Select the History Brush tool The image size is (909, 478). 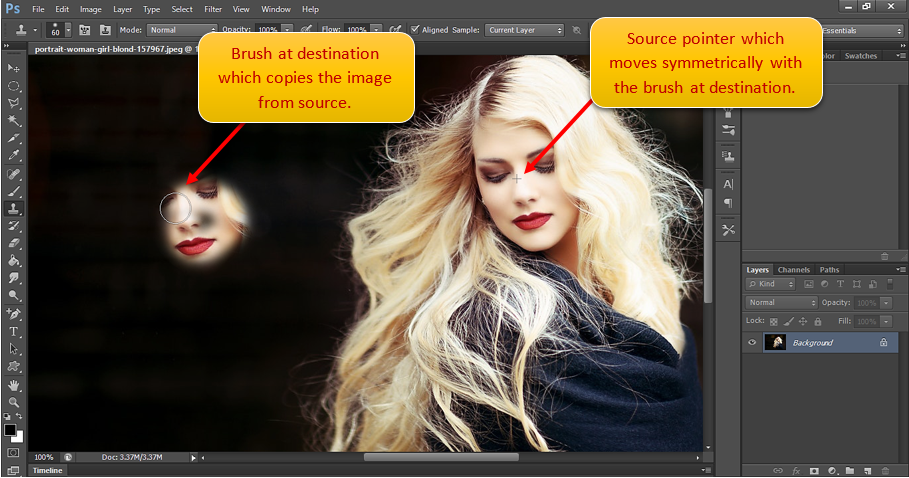pos(13,226)
